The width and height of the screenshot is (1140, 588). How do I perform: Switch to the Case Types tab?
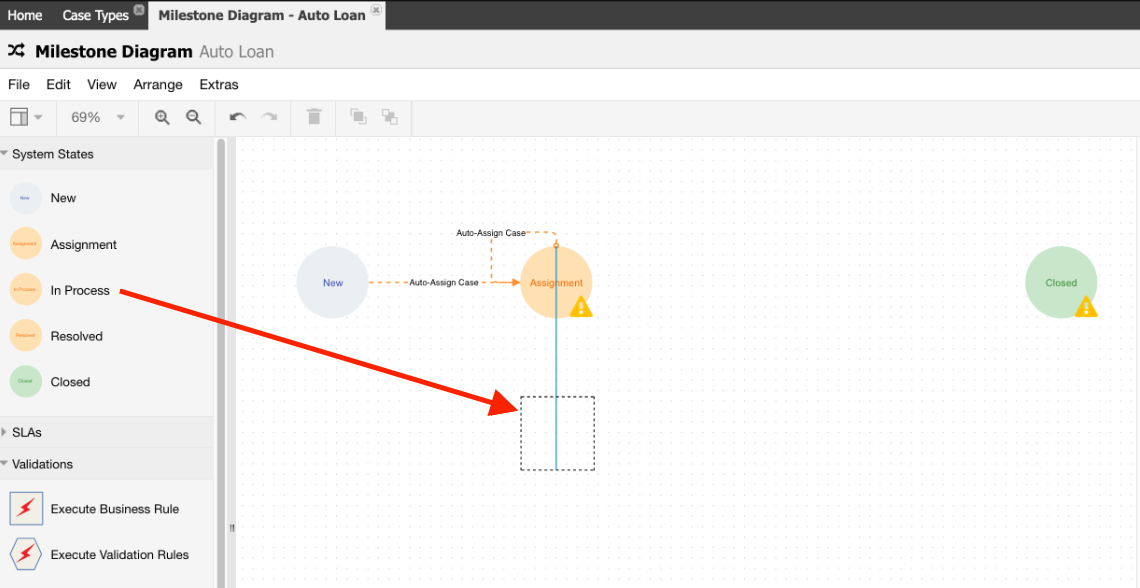click(95, 15)
